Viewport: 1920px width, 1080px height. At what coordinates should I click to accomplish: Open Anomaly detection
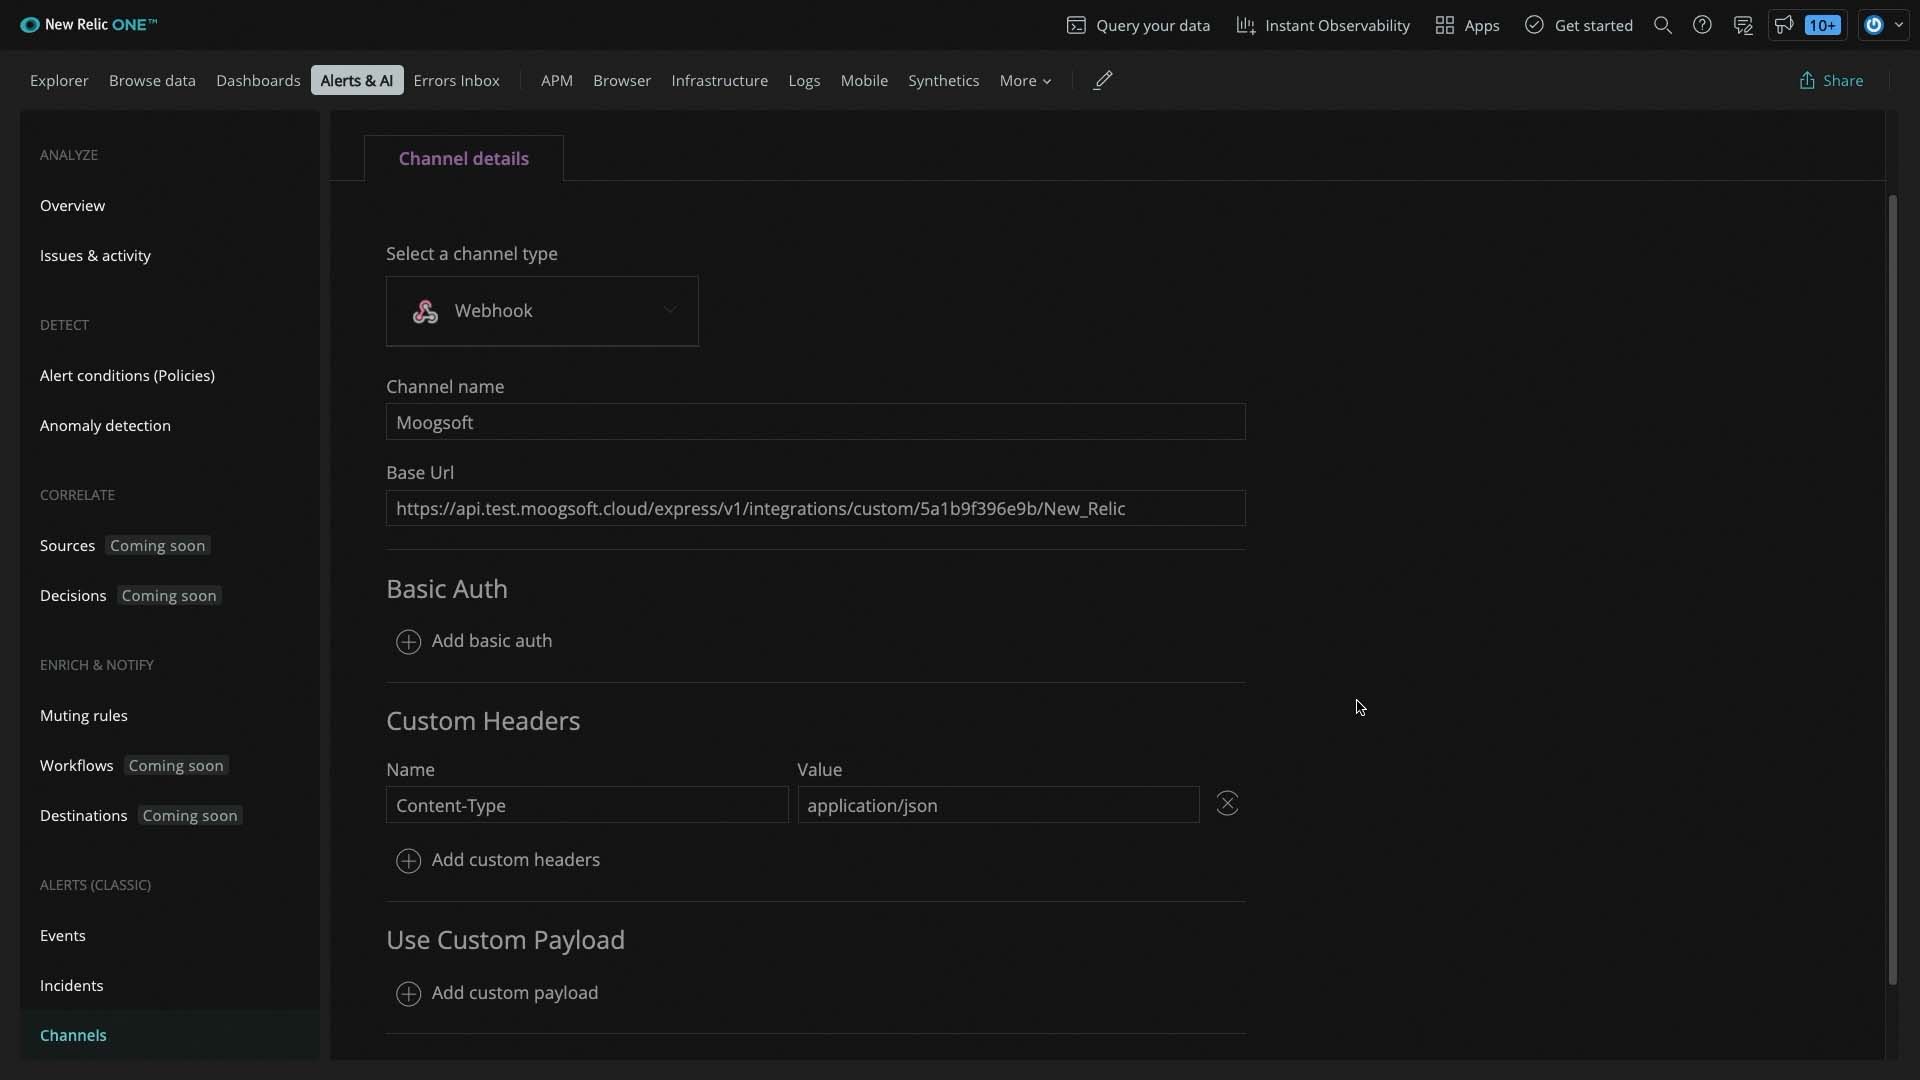105,425
